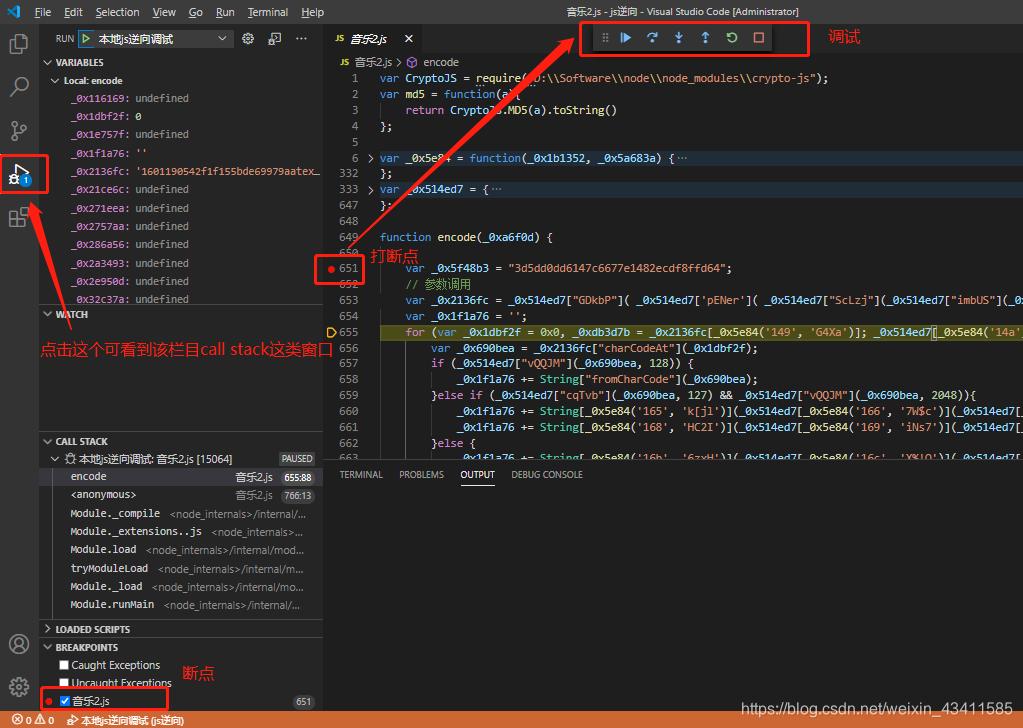This screenshot has width=1023, height=728.
Task: Click debug status 本地js逆向调试 in status bar
Action: tap(126, 721)
